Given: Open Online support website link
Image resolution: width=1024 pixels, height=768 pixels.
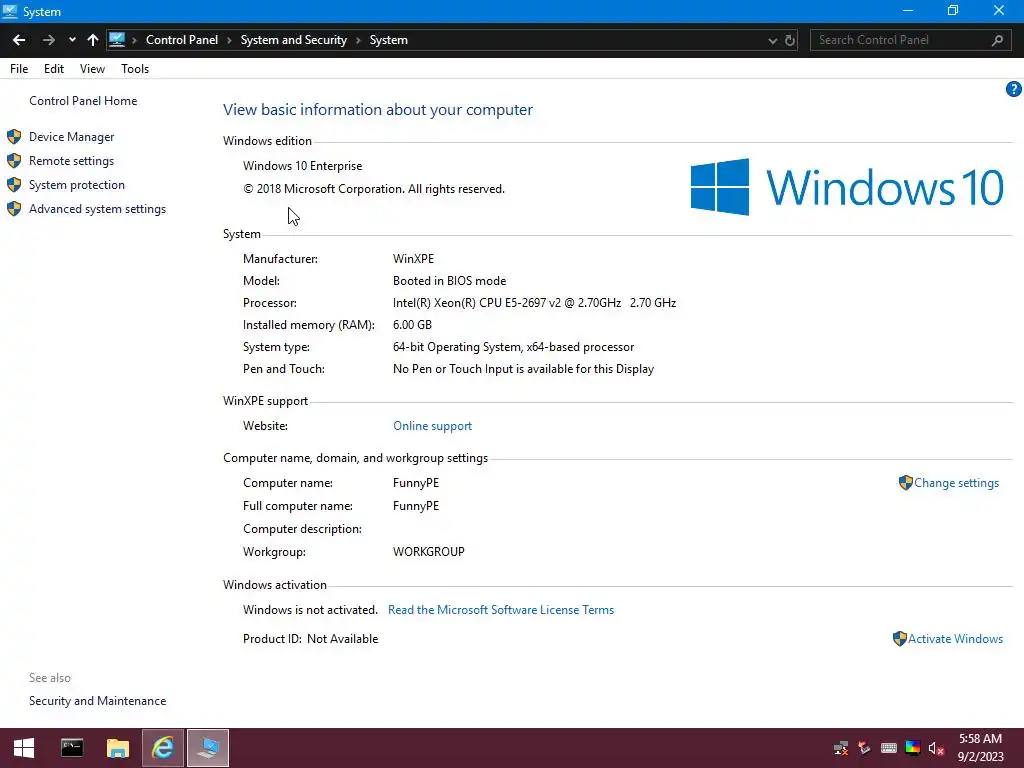Looking at the screenshot, I should (432, 426).
